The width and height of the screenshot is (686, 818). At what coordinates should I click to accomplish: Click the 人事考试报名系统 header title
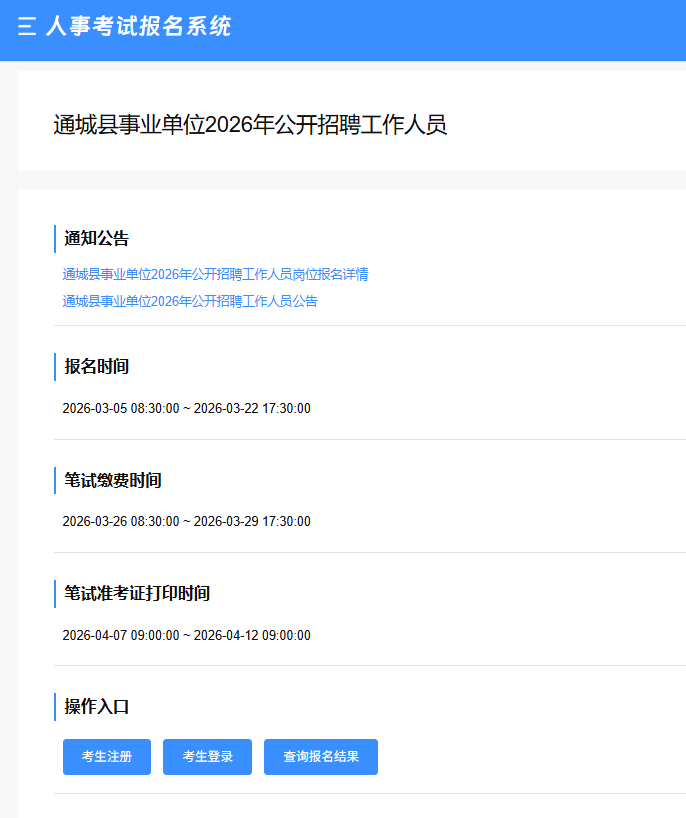coord(138,27)
